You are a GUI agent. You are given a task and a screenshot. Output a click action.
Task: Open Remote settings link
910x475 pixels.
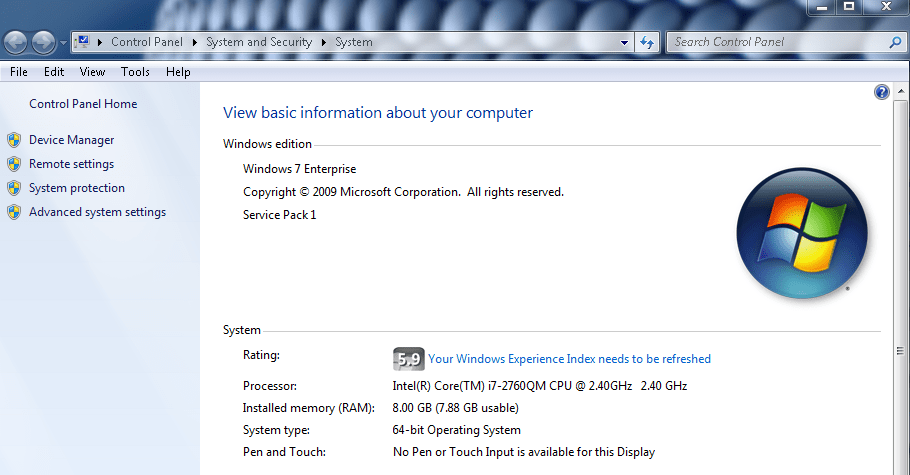click(71, 164)
